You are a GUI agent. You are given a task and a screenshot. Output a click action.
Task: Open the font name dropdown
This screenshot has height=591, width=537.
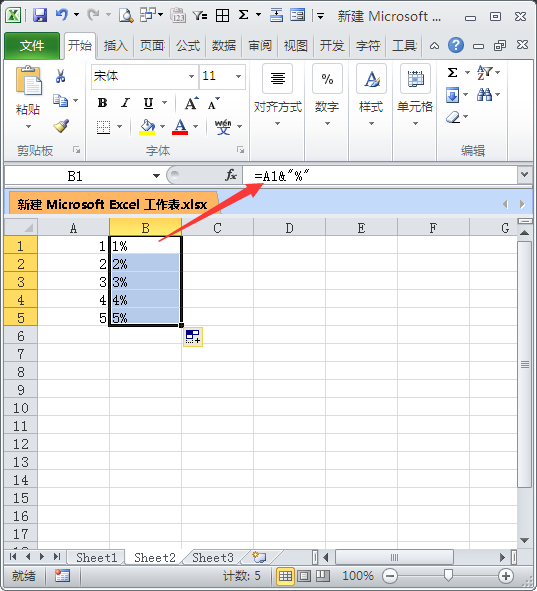(191, 77)
